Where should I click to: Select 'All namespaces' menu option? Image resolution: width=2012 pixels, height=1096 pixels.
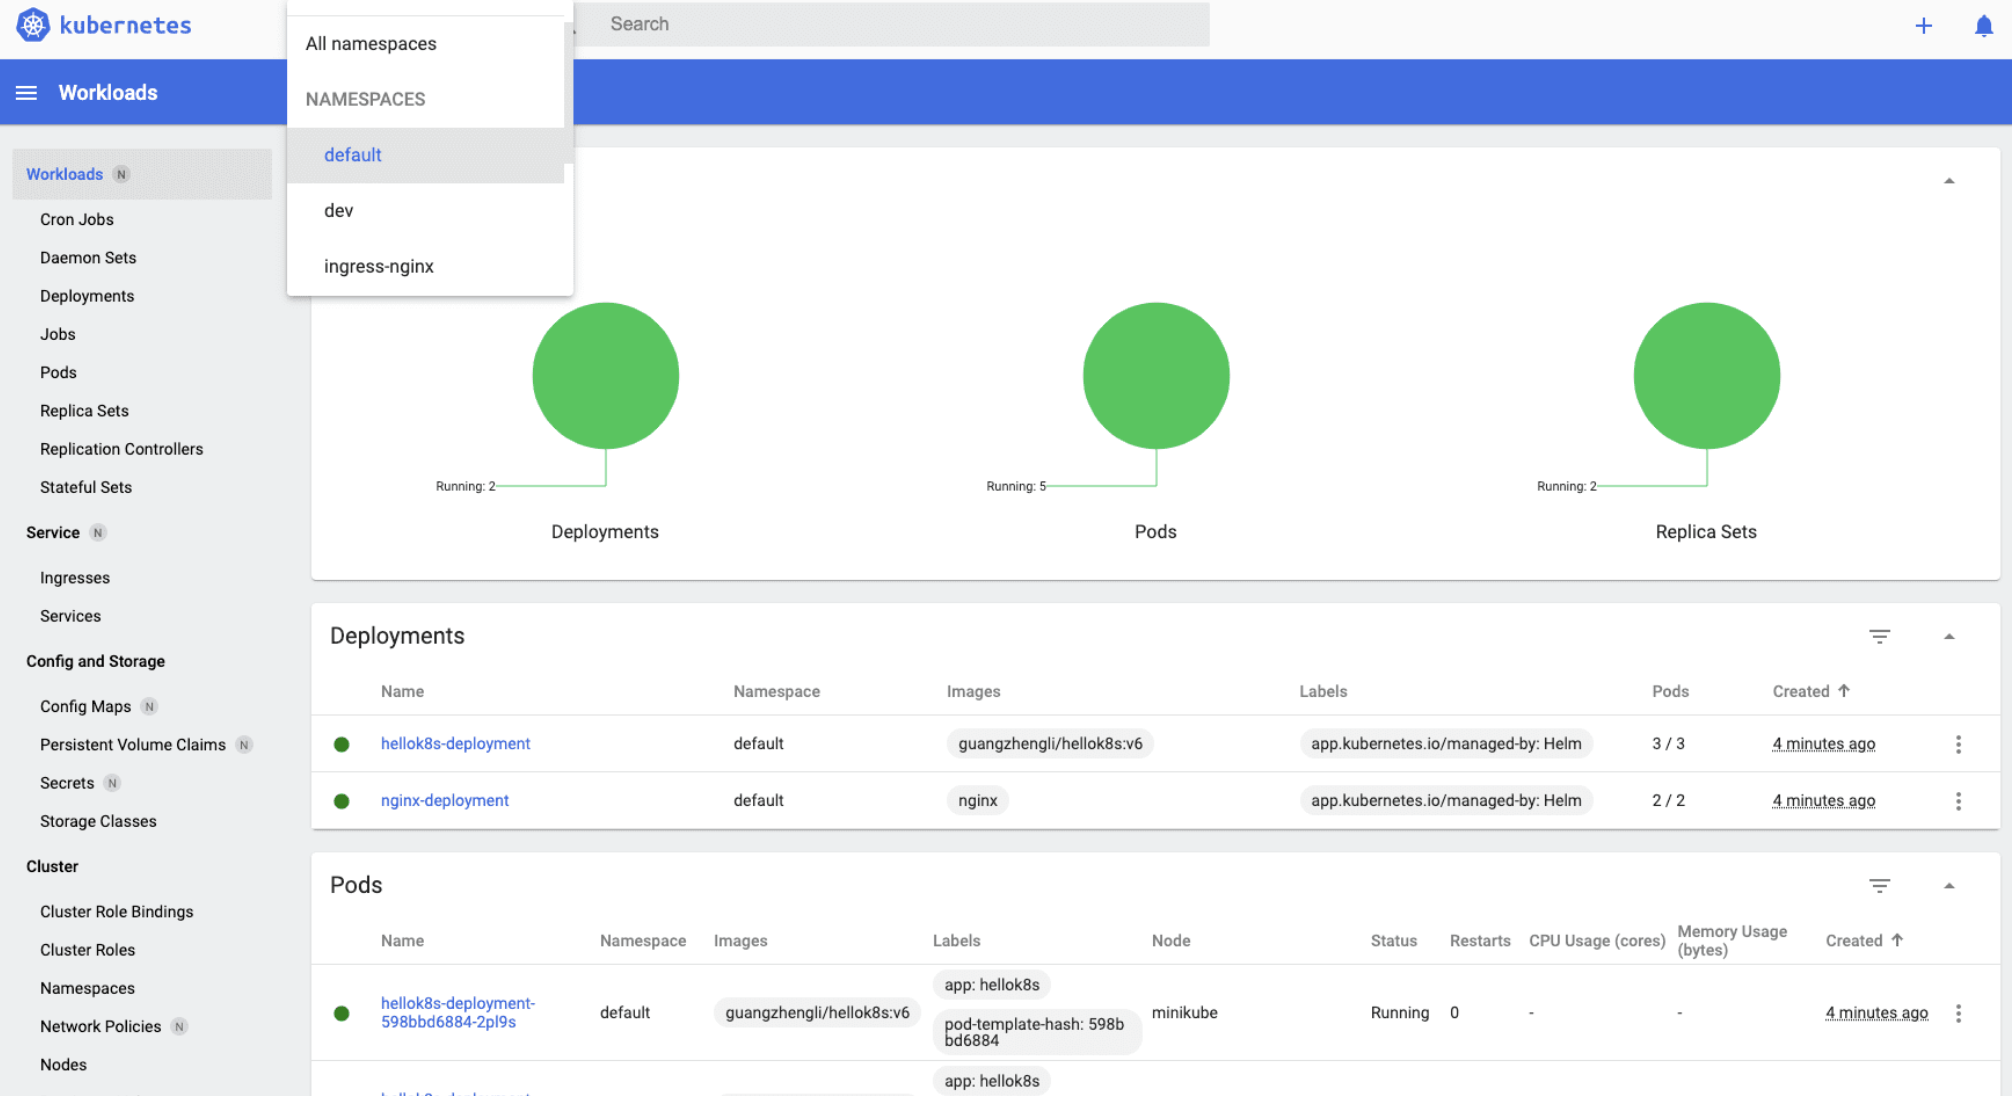tap(371, 42)
